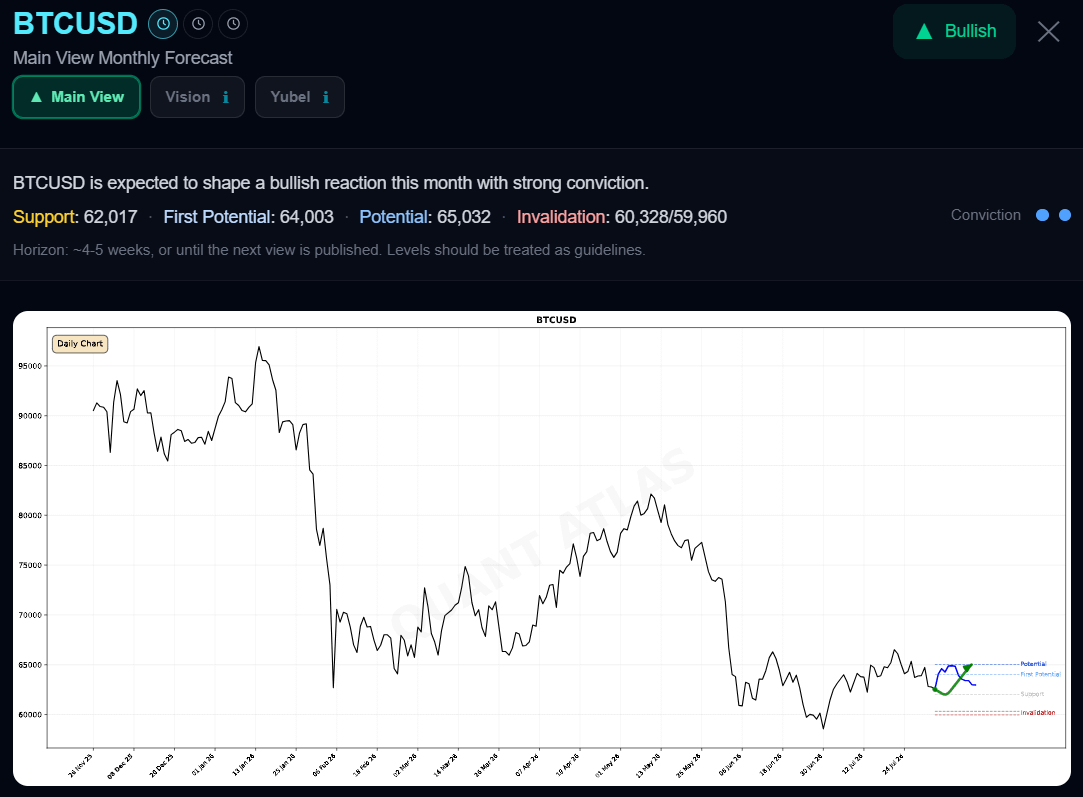Viewport: 1083px width, 797px height.
Task: Open the BTCUSD daily chart image
Action: coord(542,548)
